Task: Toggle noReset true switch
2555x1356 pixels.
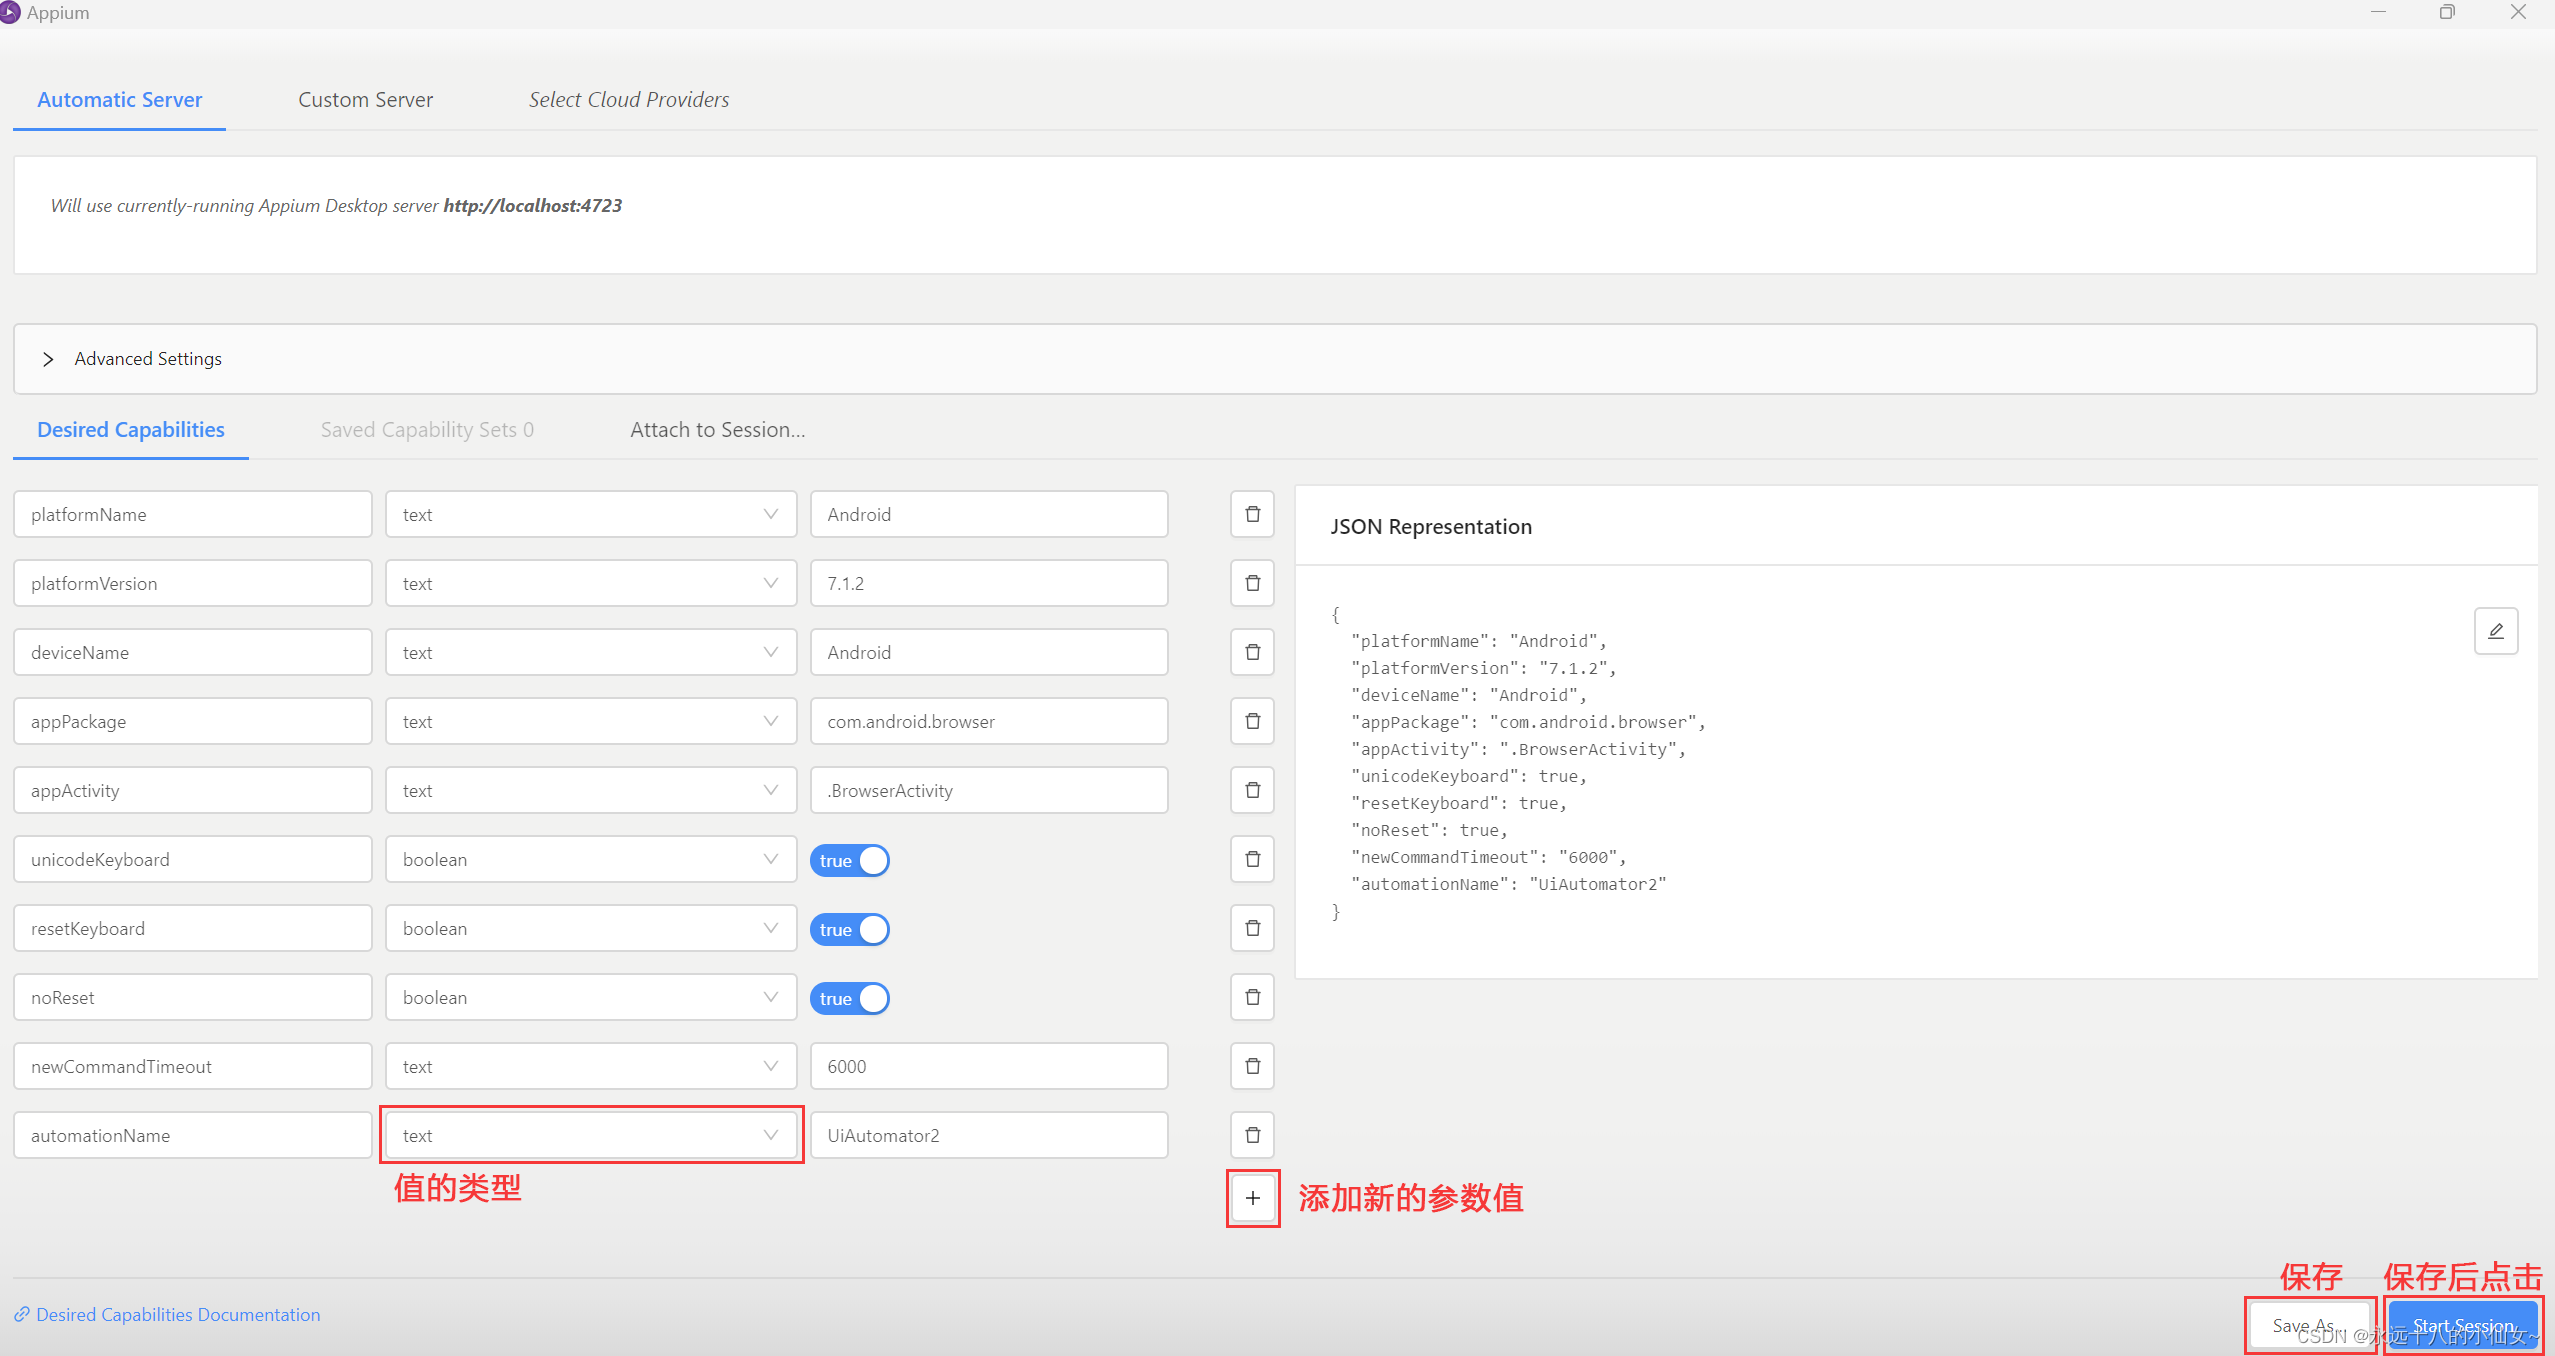Action: point(849,998)
